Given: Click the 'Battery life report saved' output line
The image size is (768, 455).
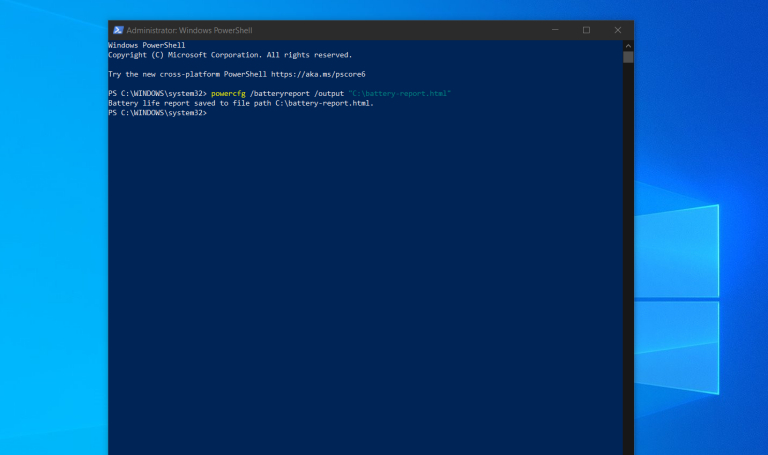Looking at the screenshot, I should click(x=241, y=103).
